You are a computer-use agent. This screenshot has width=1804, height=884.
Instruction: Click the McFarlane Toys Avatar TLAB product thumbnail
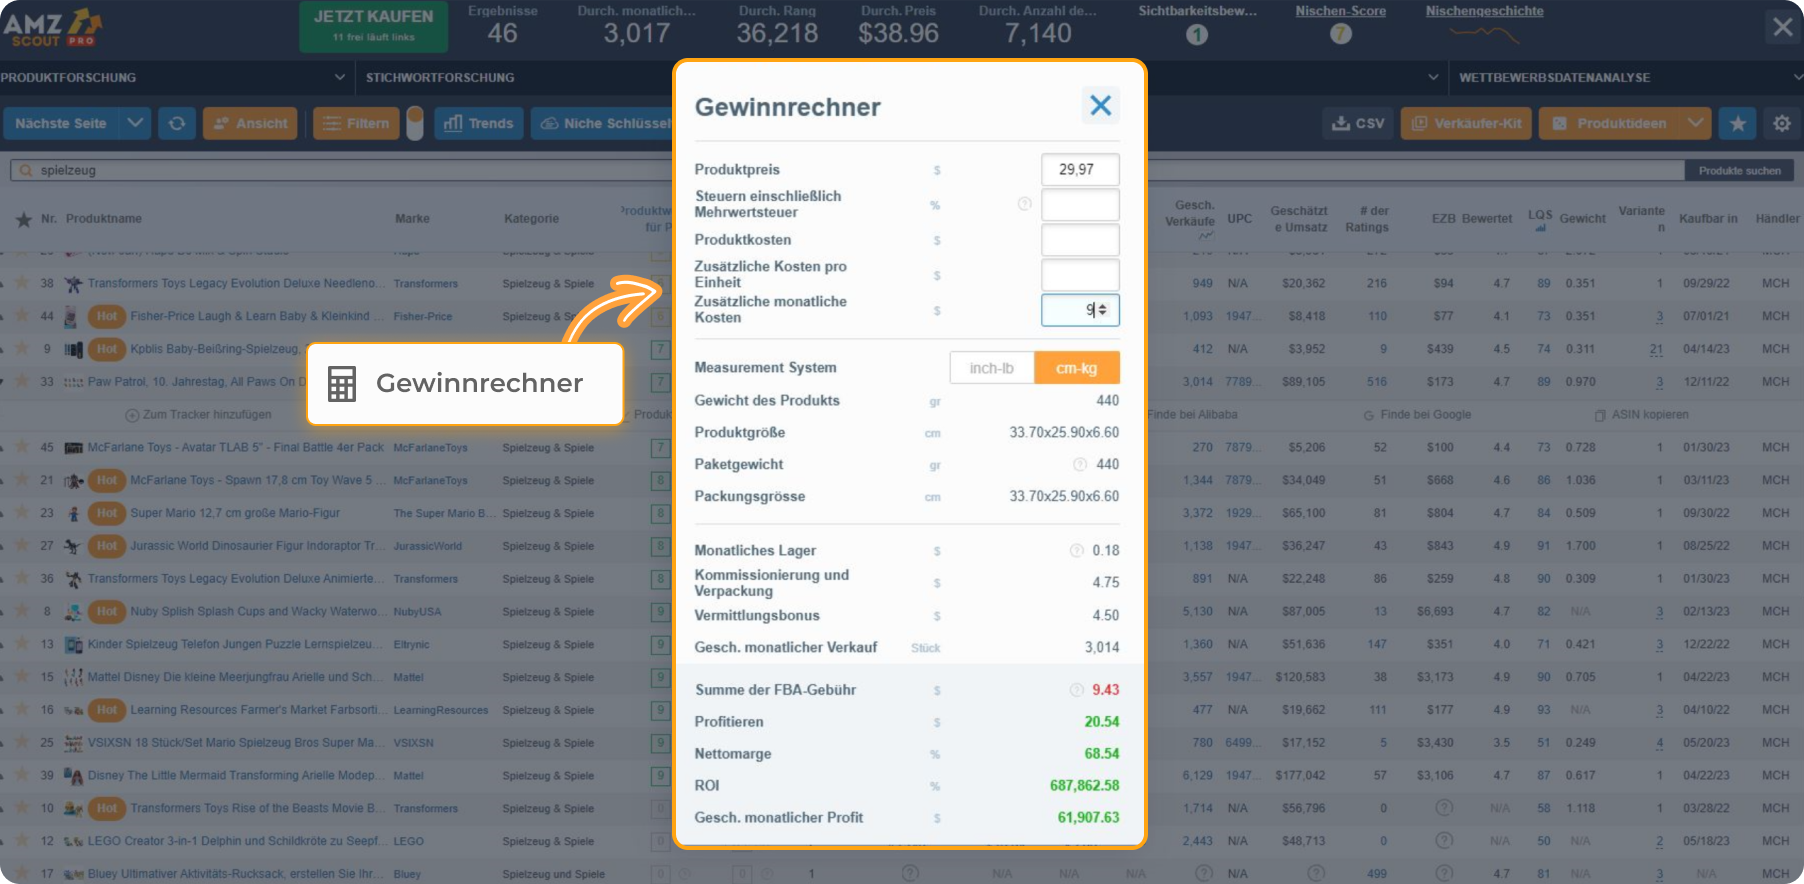coord(73,448)
